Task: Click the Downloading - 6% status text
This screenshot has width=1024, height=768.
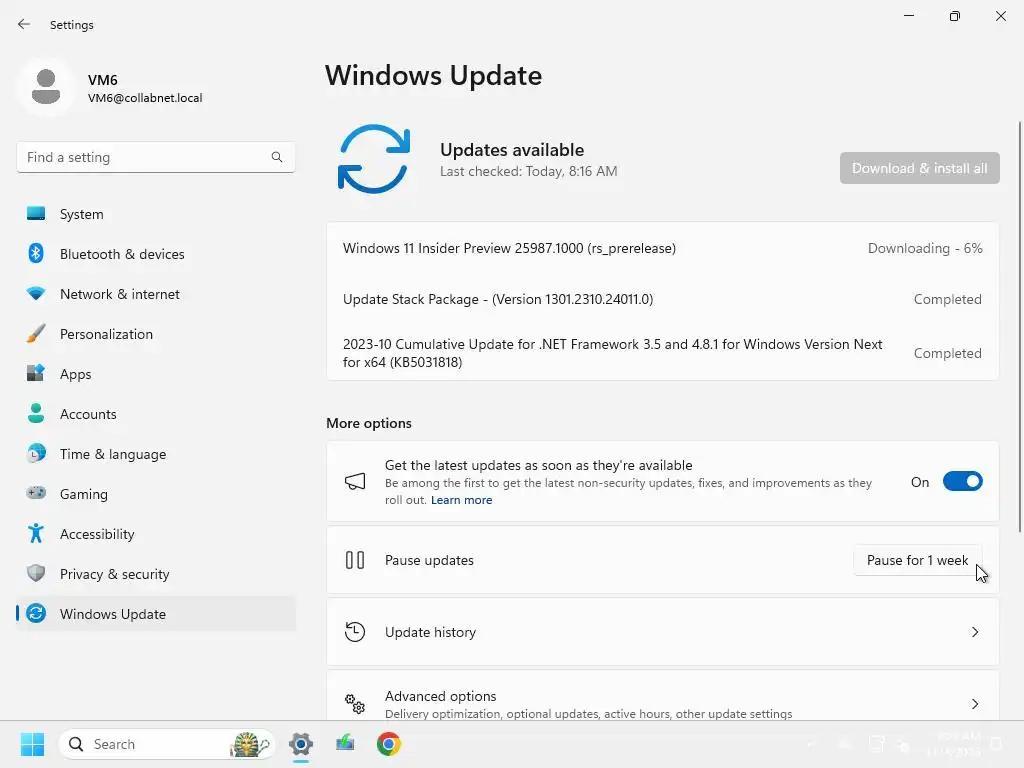Action: coord(925,248)
